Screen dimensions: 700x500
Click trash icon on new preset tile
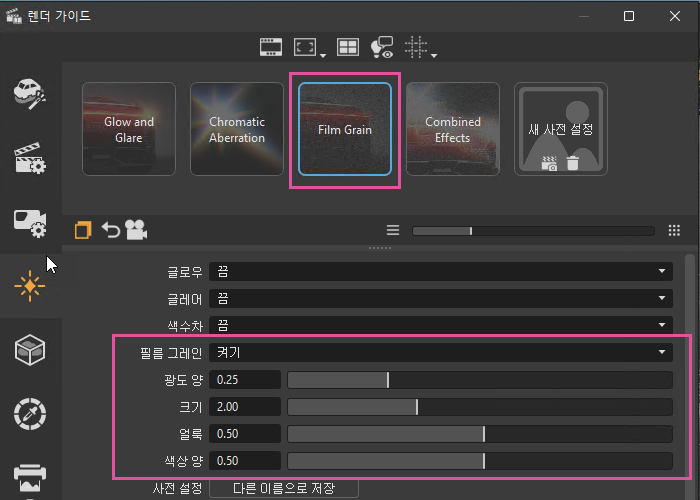[x=573, y=163]
